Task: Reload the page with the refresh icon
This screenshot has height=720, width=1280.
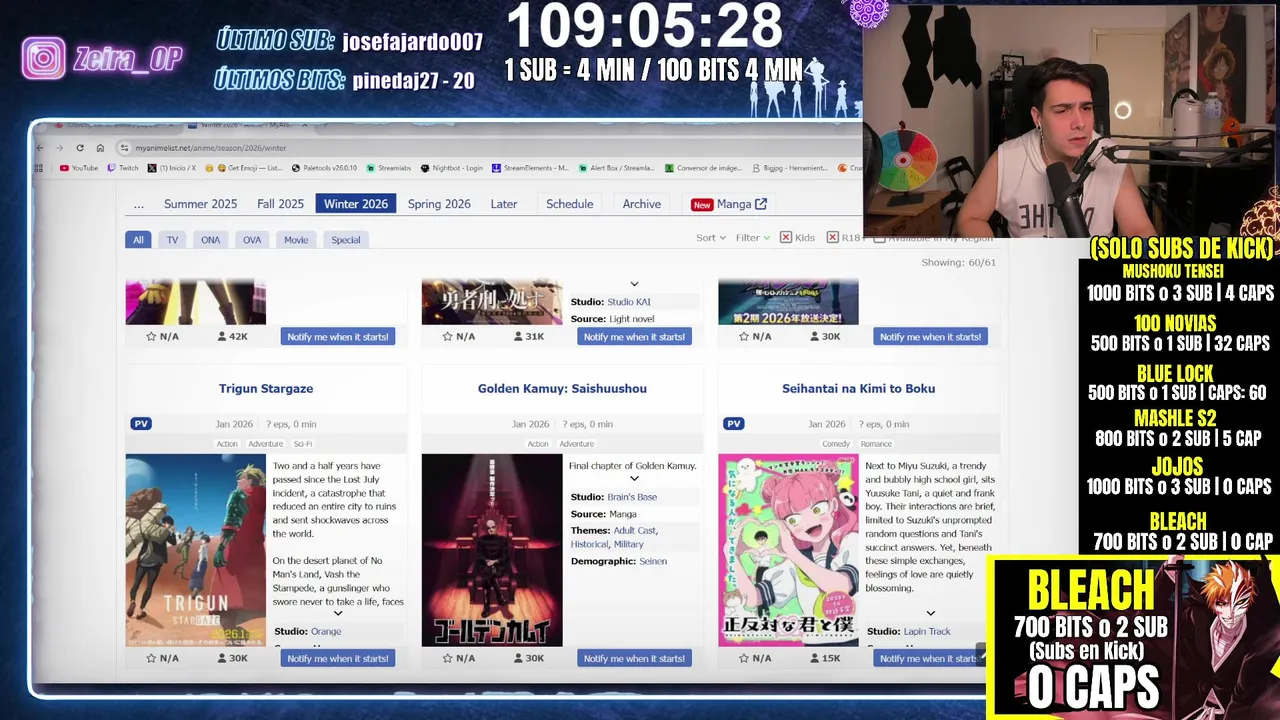Action: (80, 148)
